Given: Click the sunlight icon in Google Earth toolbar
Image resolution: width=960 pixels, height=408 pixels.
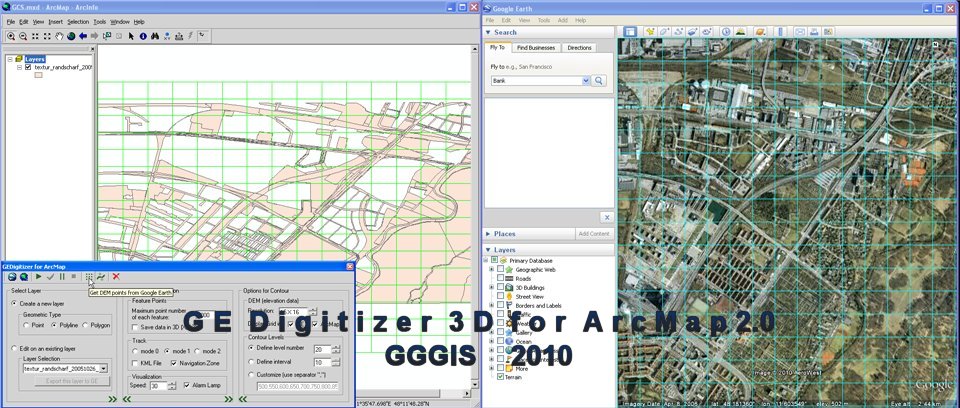Looking at the screenshot, I should 740,31.
